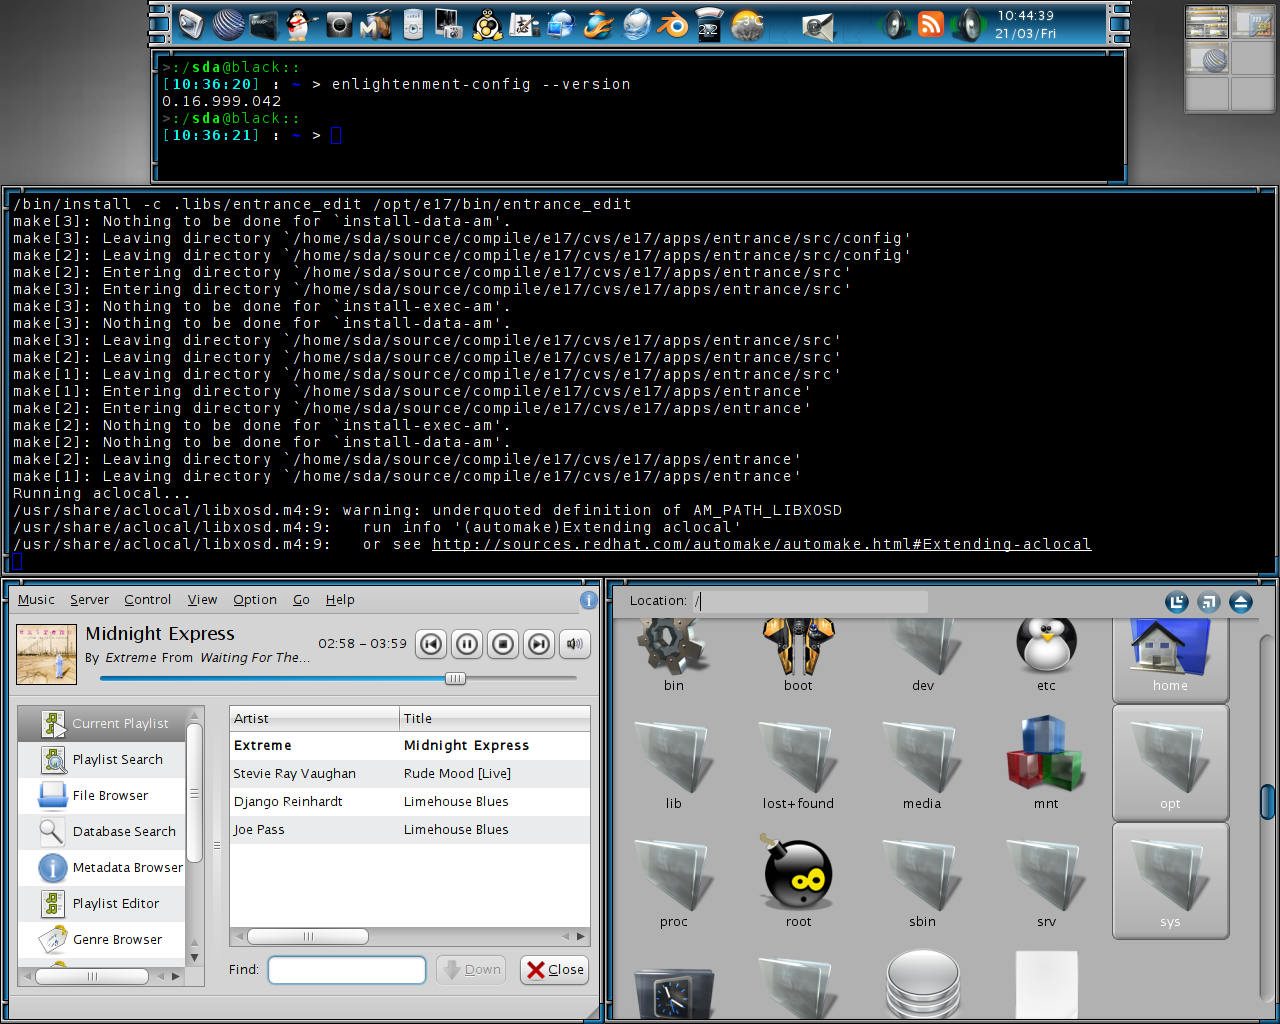The height and width of the screenshot is (1024, 1280).
Task: Check the weather module showing 3°C
Action: (x=747, y=25)
